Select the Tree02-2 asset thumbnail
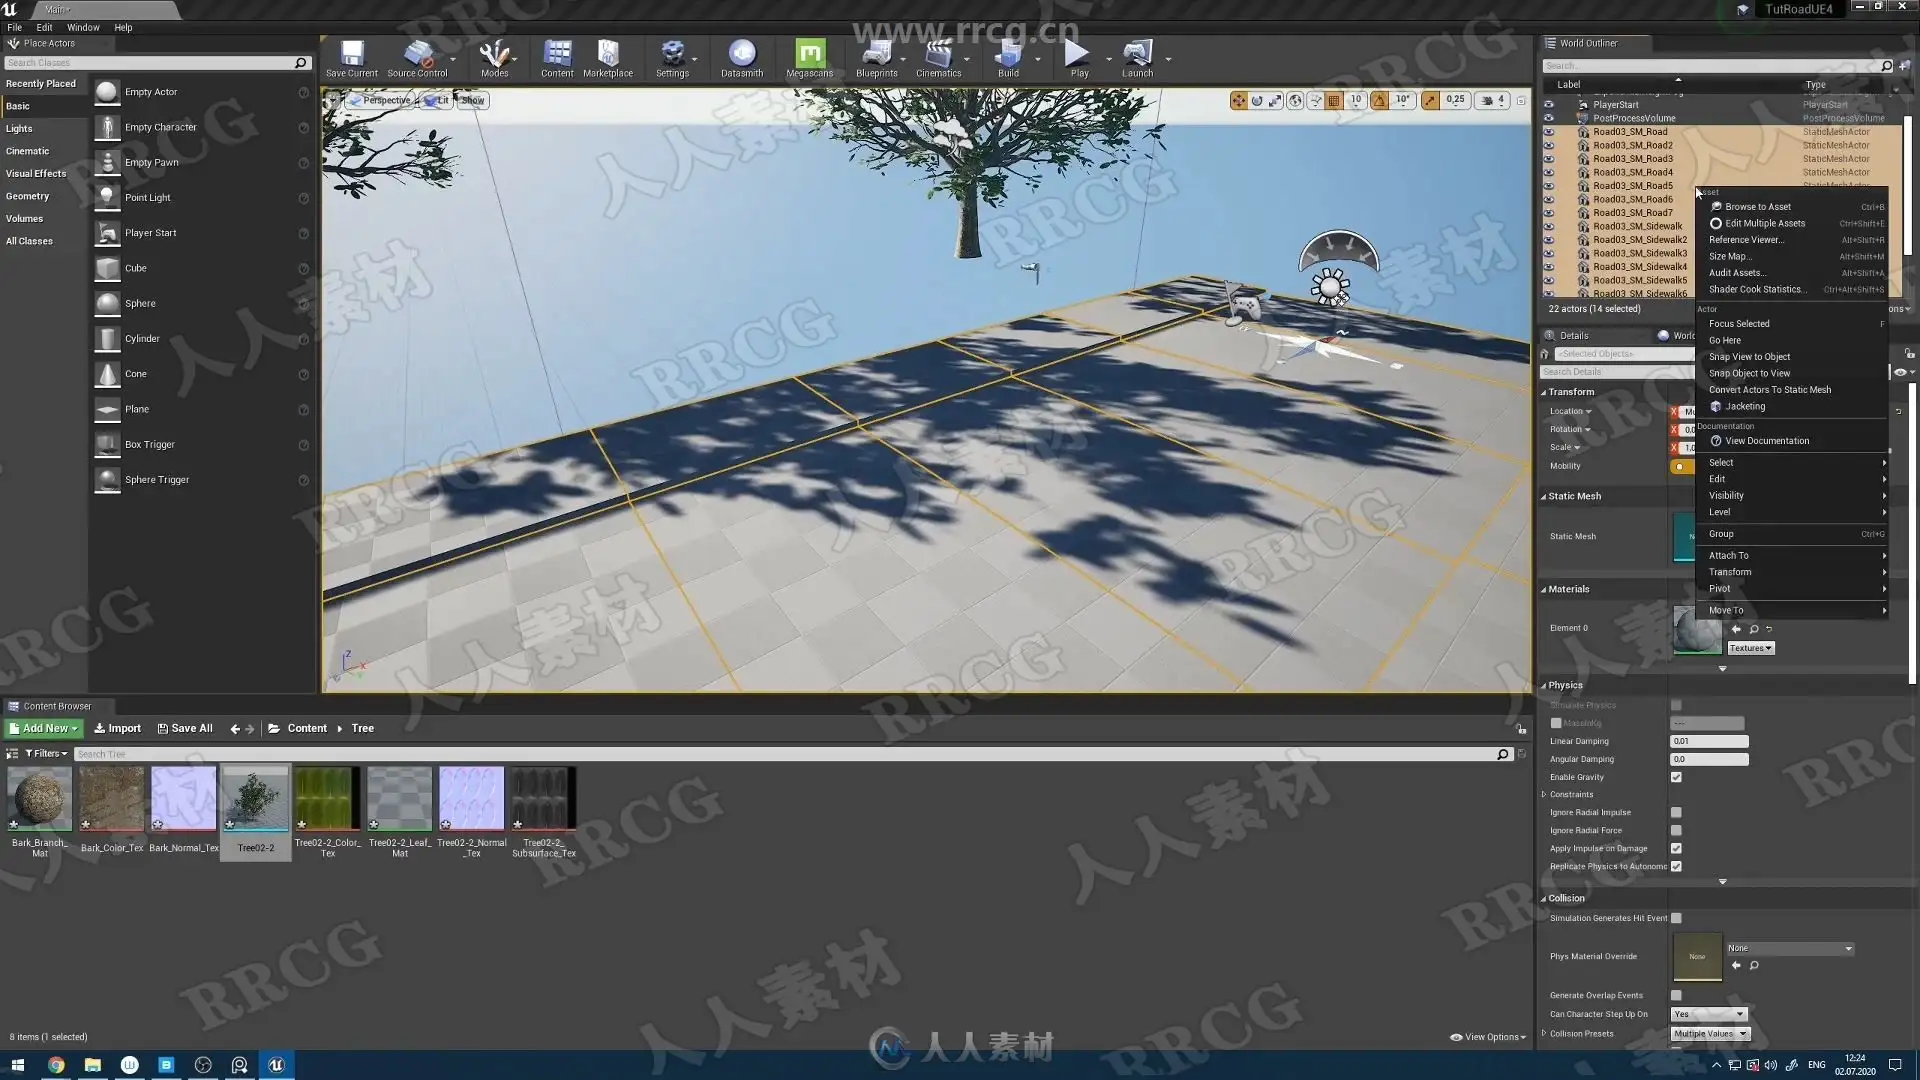 (255, 799)
